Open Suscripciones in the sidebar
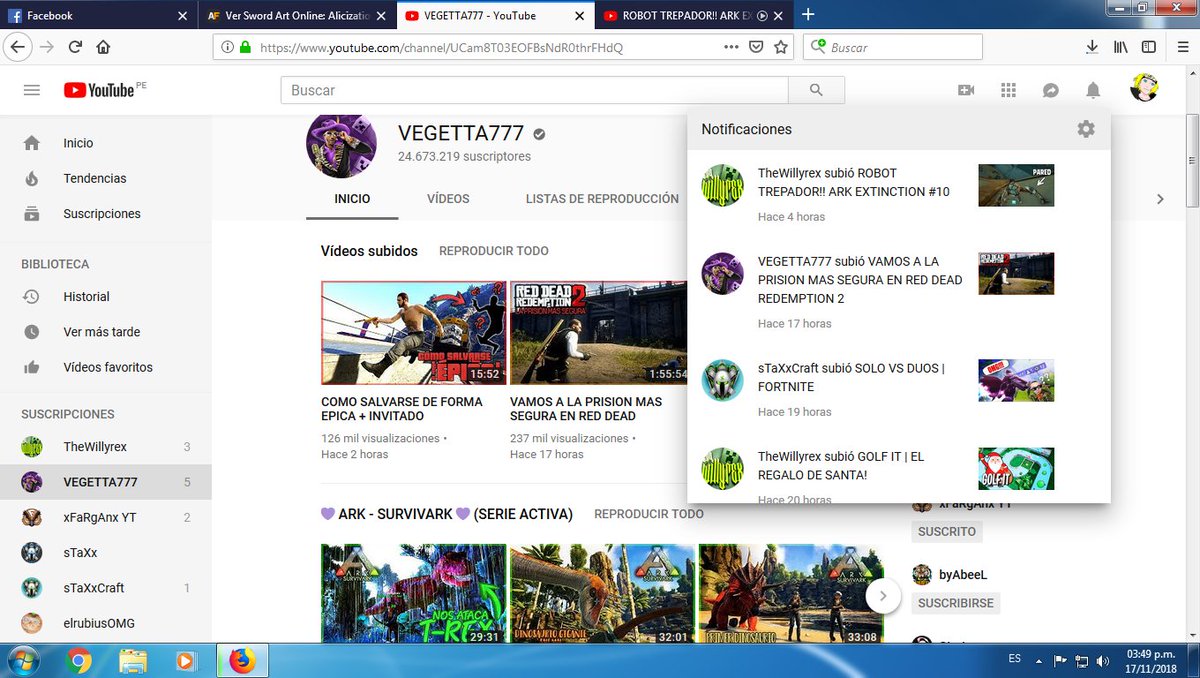 coord(106,214)
